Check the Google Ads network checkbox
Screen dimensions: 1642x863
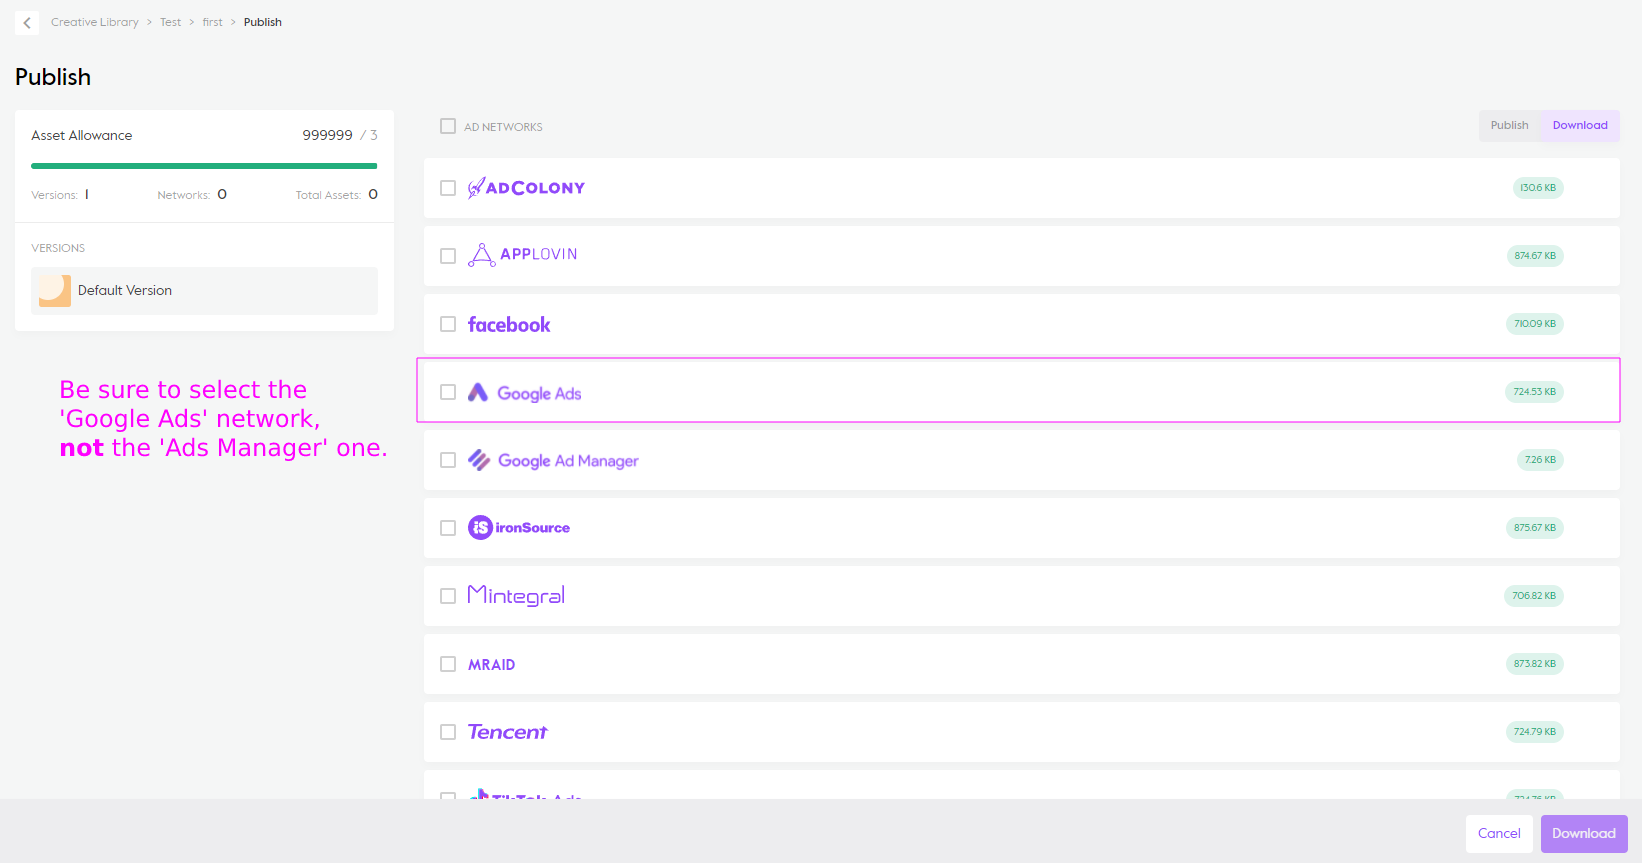pyautogui.click(x=448, y=392)
